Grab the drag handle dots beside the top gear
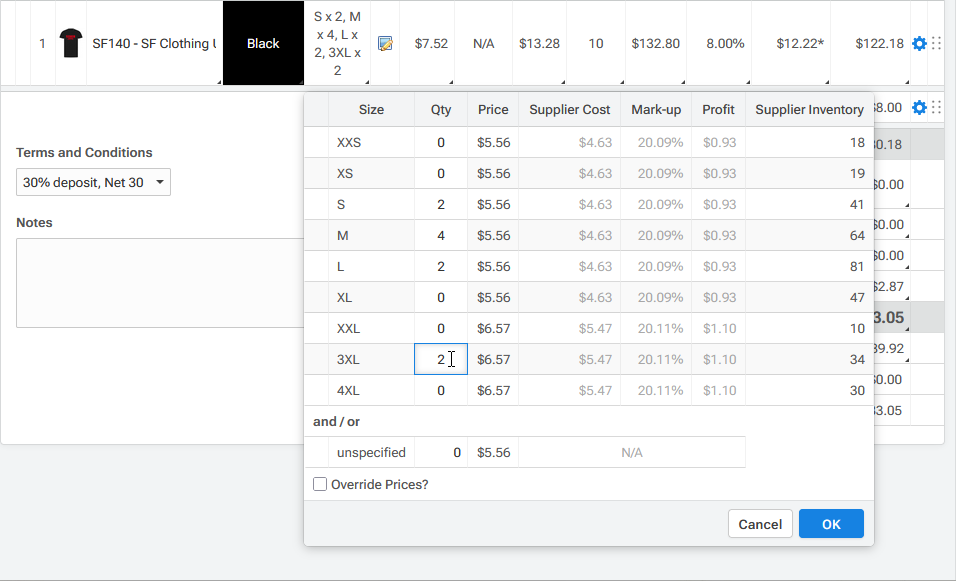Viewport: 956px width, 581px height. coord(938,42)
